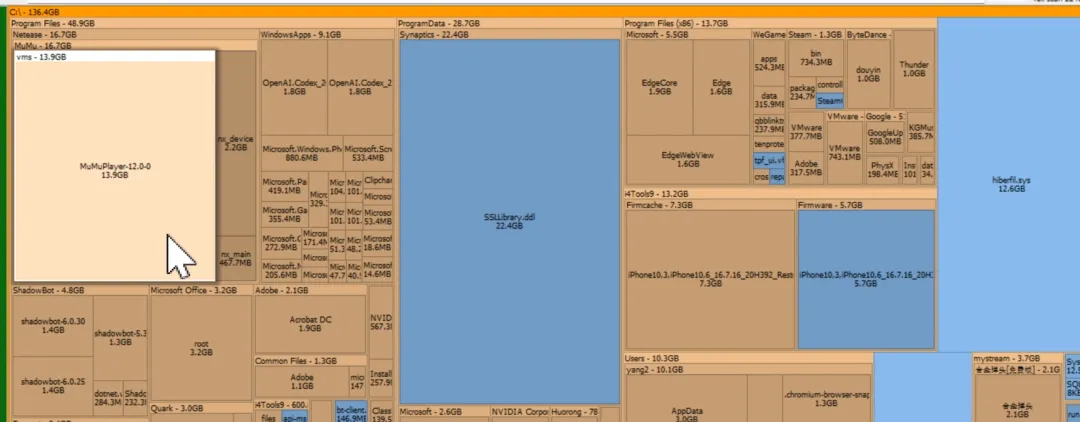1080x422 pixels.
Task: Select the WindowsApps - 9.1GB header
Action: point(326,34)
